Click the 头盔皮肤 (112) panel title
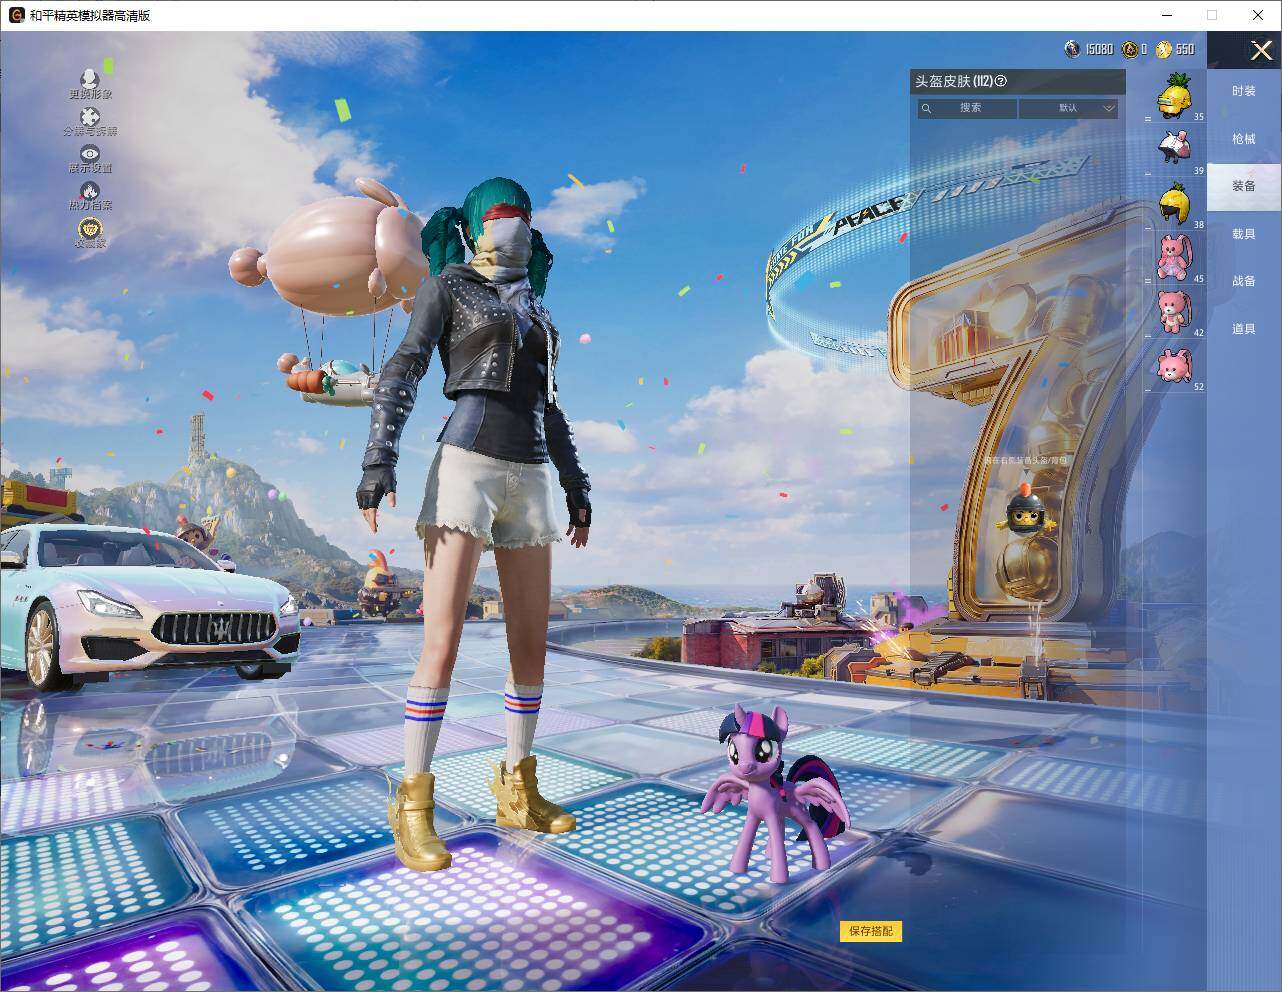1282x992 pixels. click(x=954, y=81)
